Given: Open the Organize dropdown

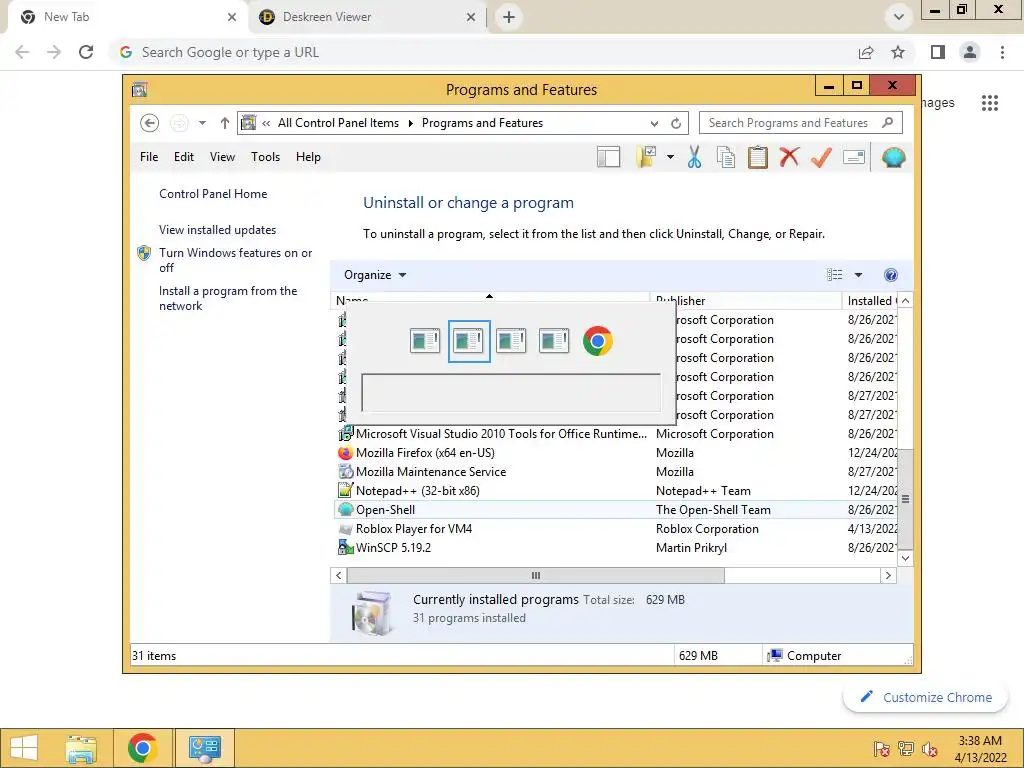Looking at the screenshot, I should pyautogui.click(x=375, y=275).
